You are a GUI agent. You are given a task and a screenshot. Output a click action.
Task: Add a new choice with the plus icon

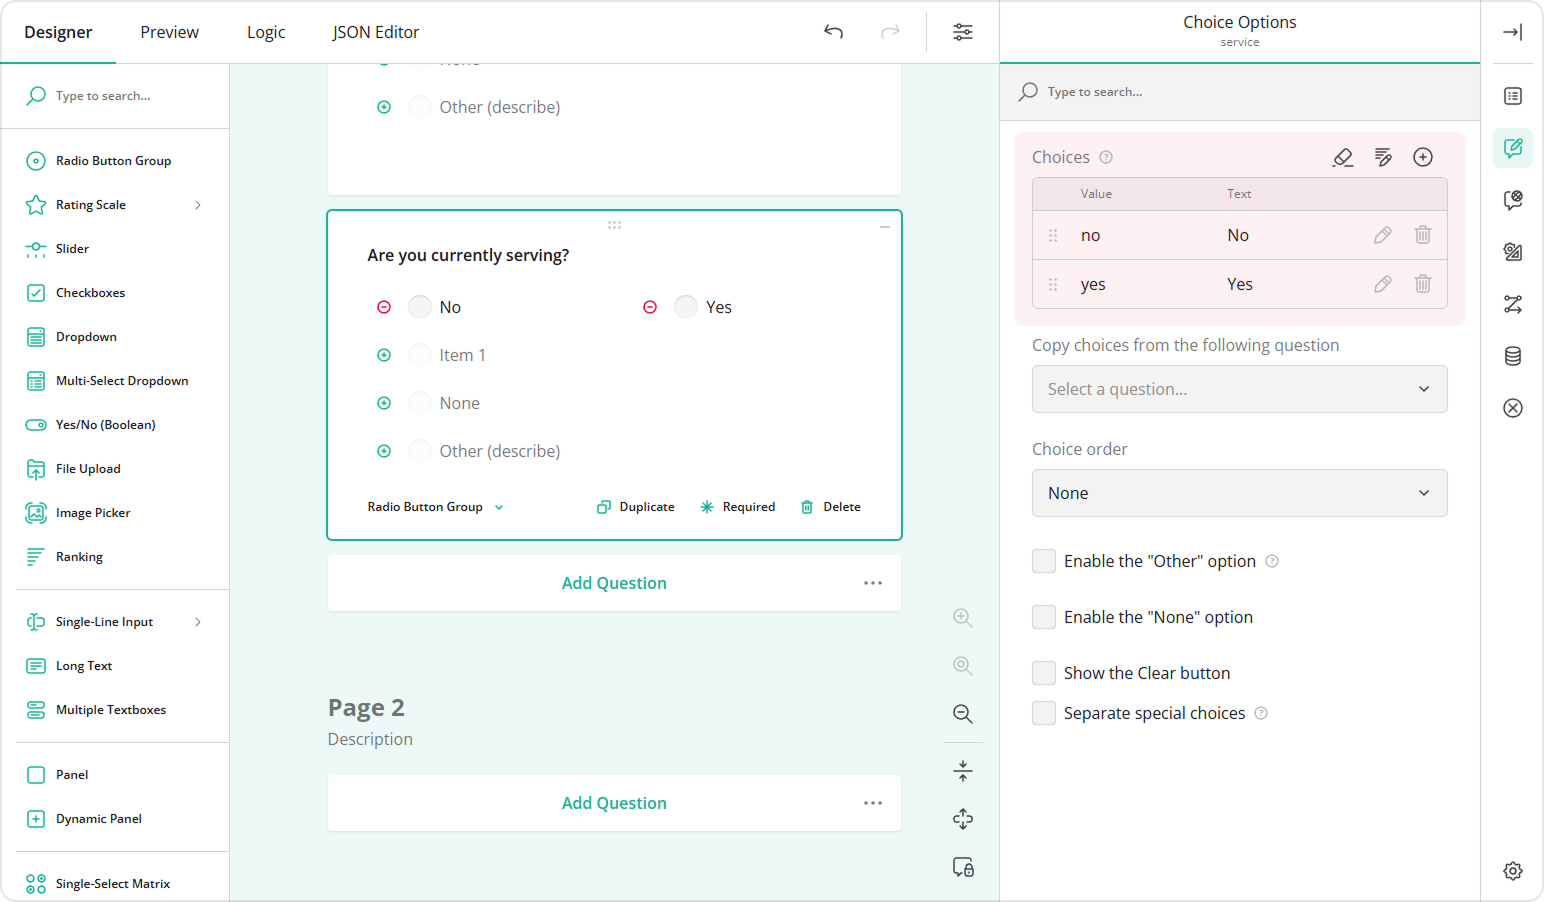(1422, 157)
